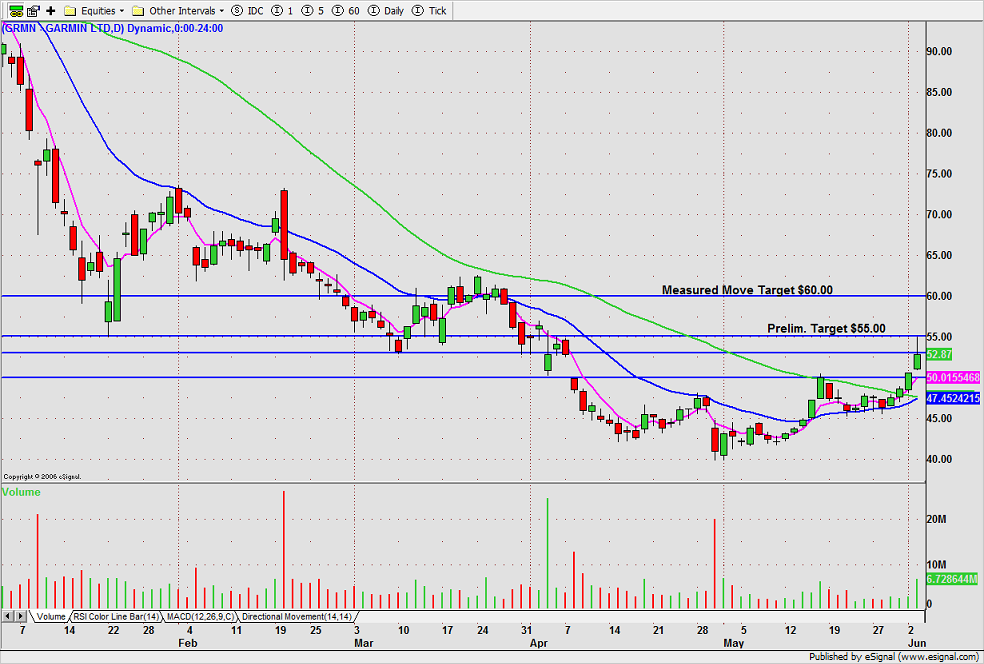Click the Measured Move Target $60.00 label
984x664 pixels.
[747, 290]
